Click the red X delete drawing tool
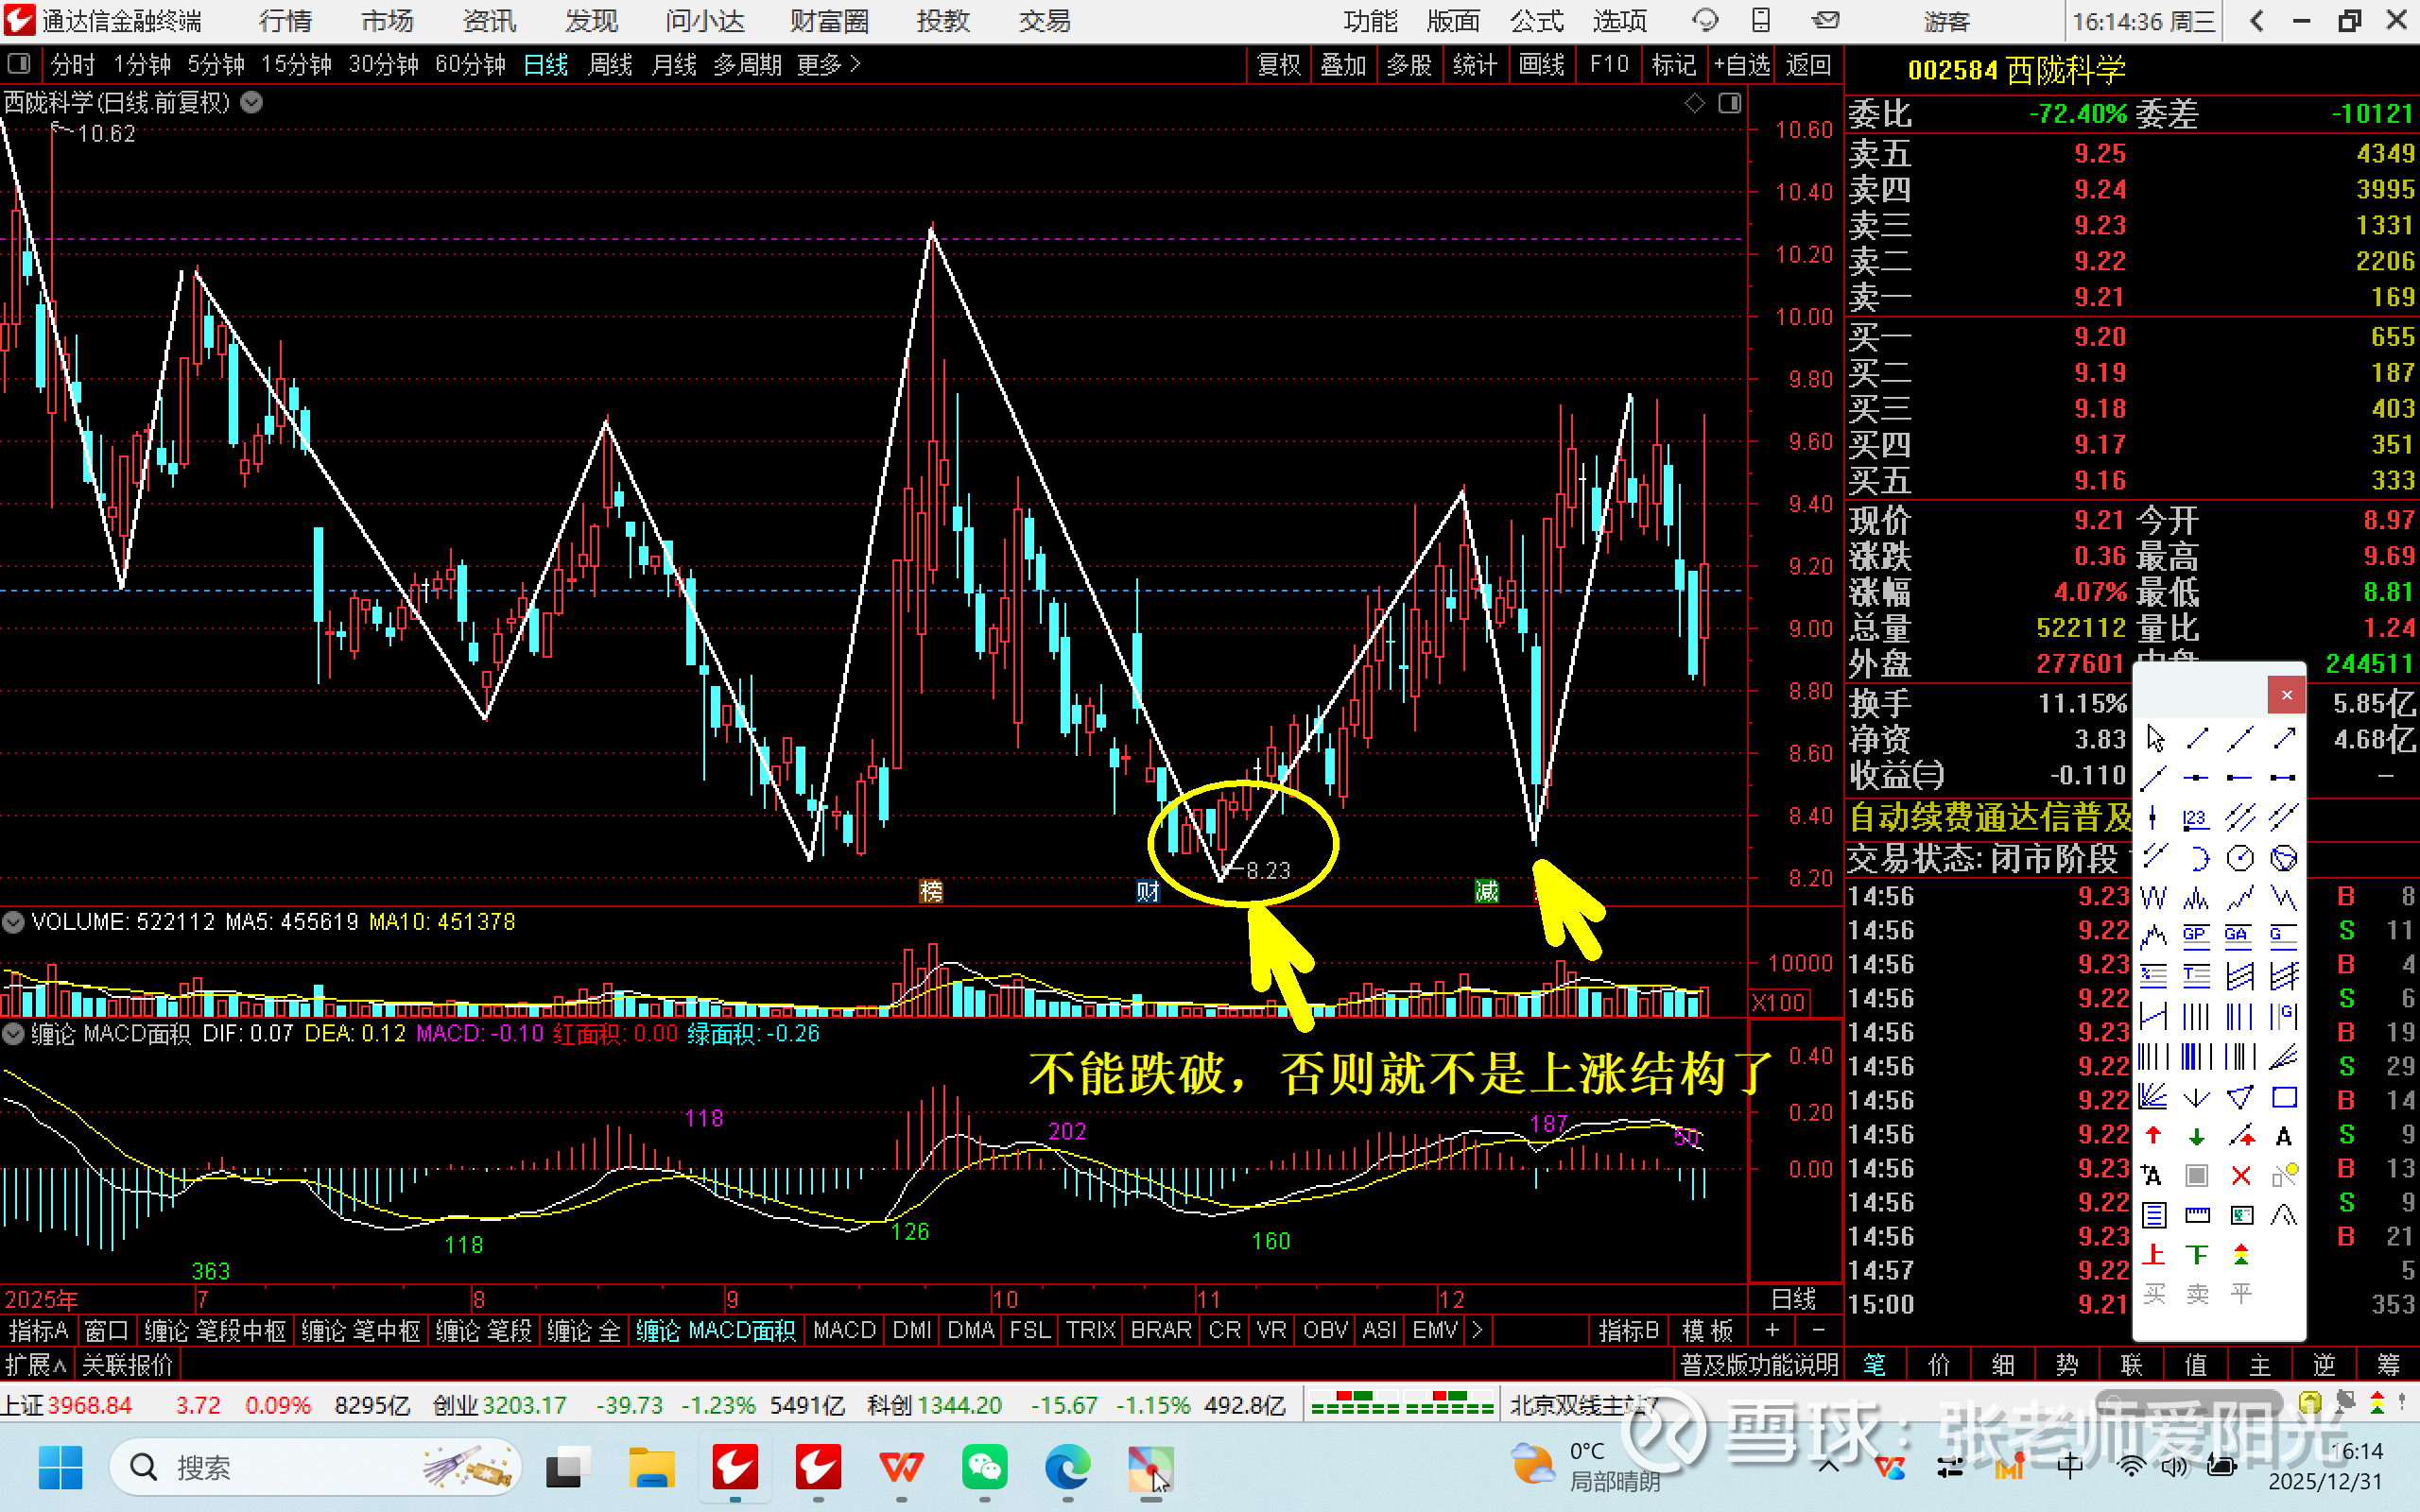This screenshot has width=2420, height=1512. pyautogui.click(x=2241, y=1176)
